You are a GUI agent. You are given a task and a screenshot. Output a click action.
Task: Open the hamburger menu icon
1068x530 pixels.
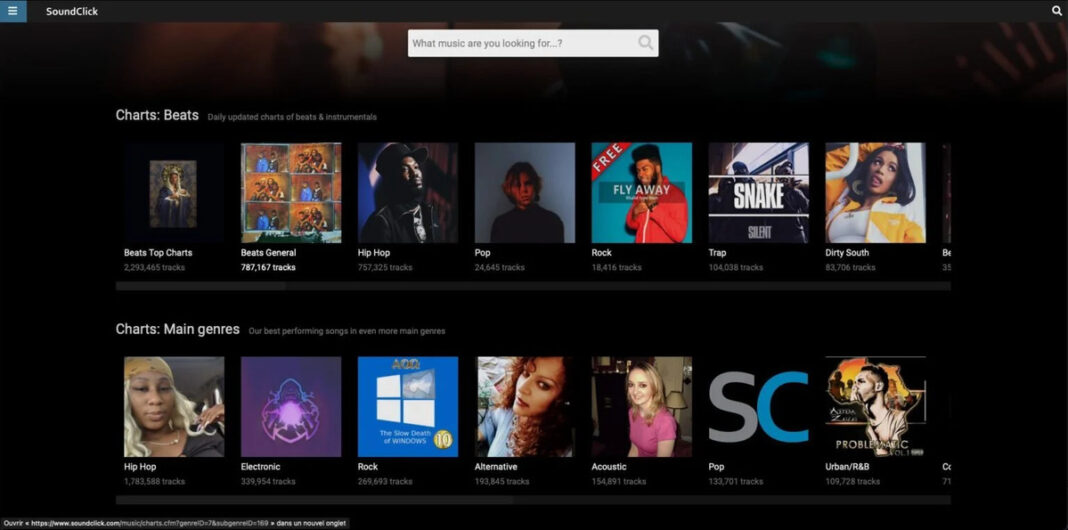pos(13,11)
